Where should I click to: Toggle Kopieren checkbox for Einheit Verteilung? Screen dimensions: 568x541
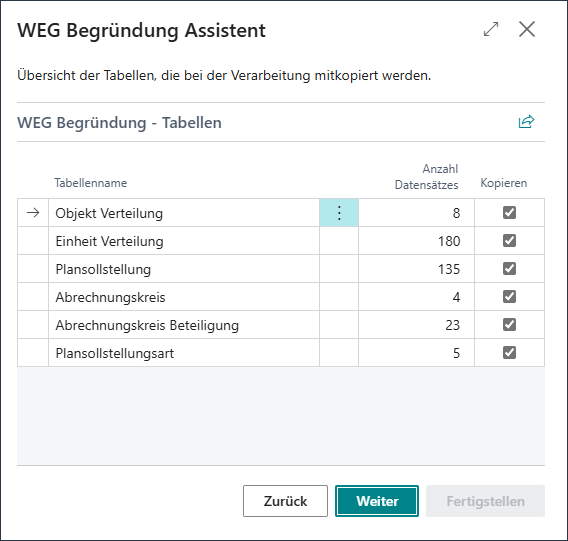[509, 241]
